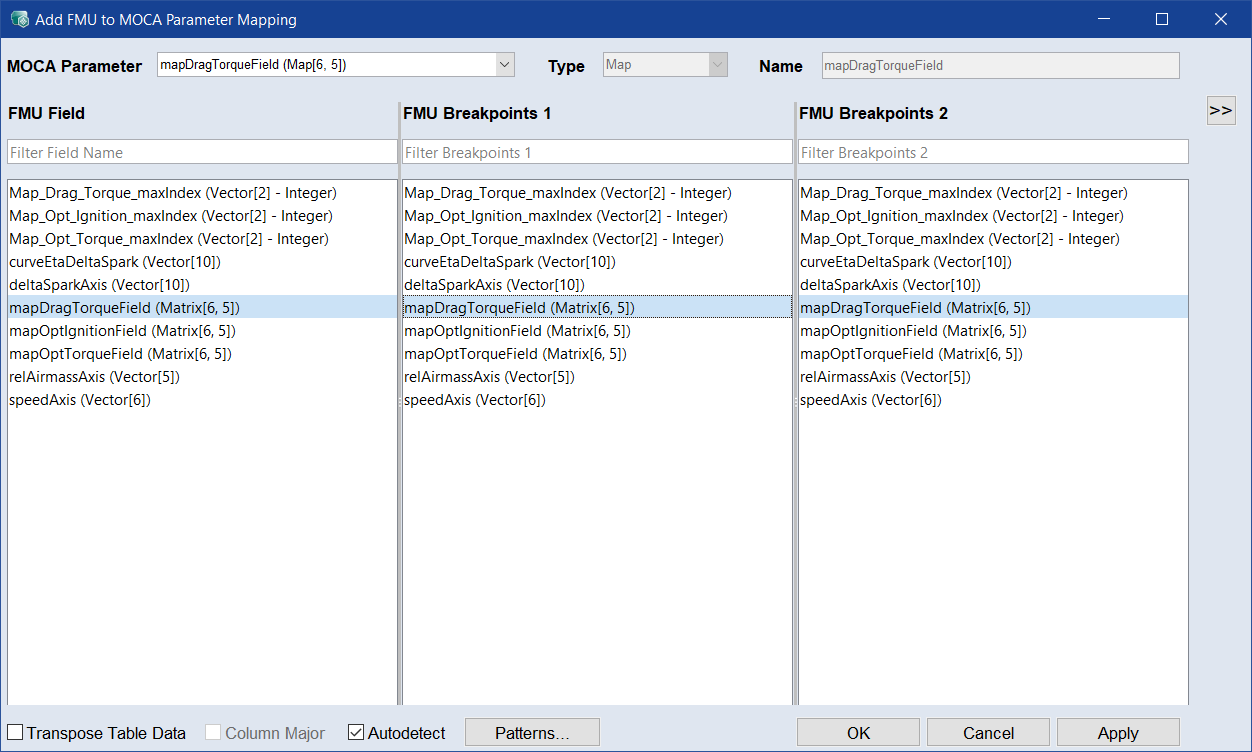Choose mapOptTorqueField in FMU Field list

pyautogui.click(x=120, y=354)
